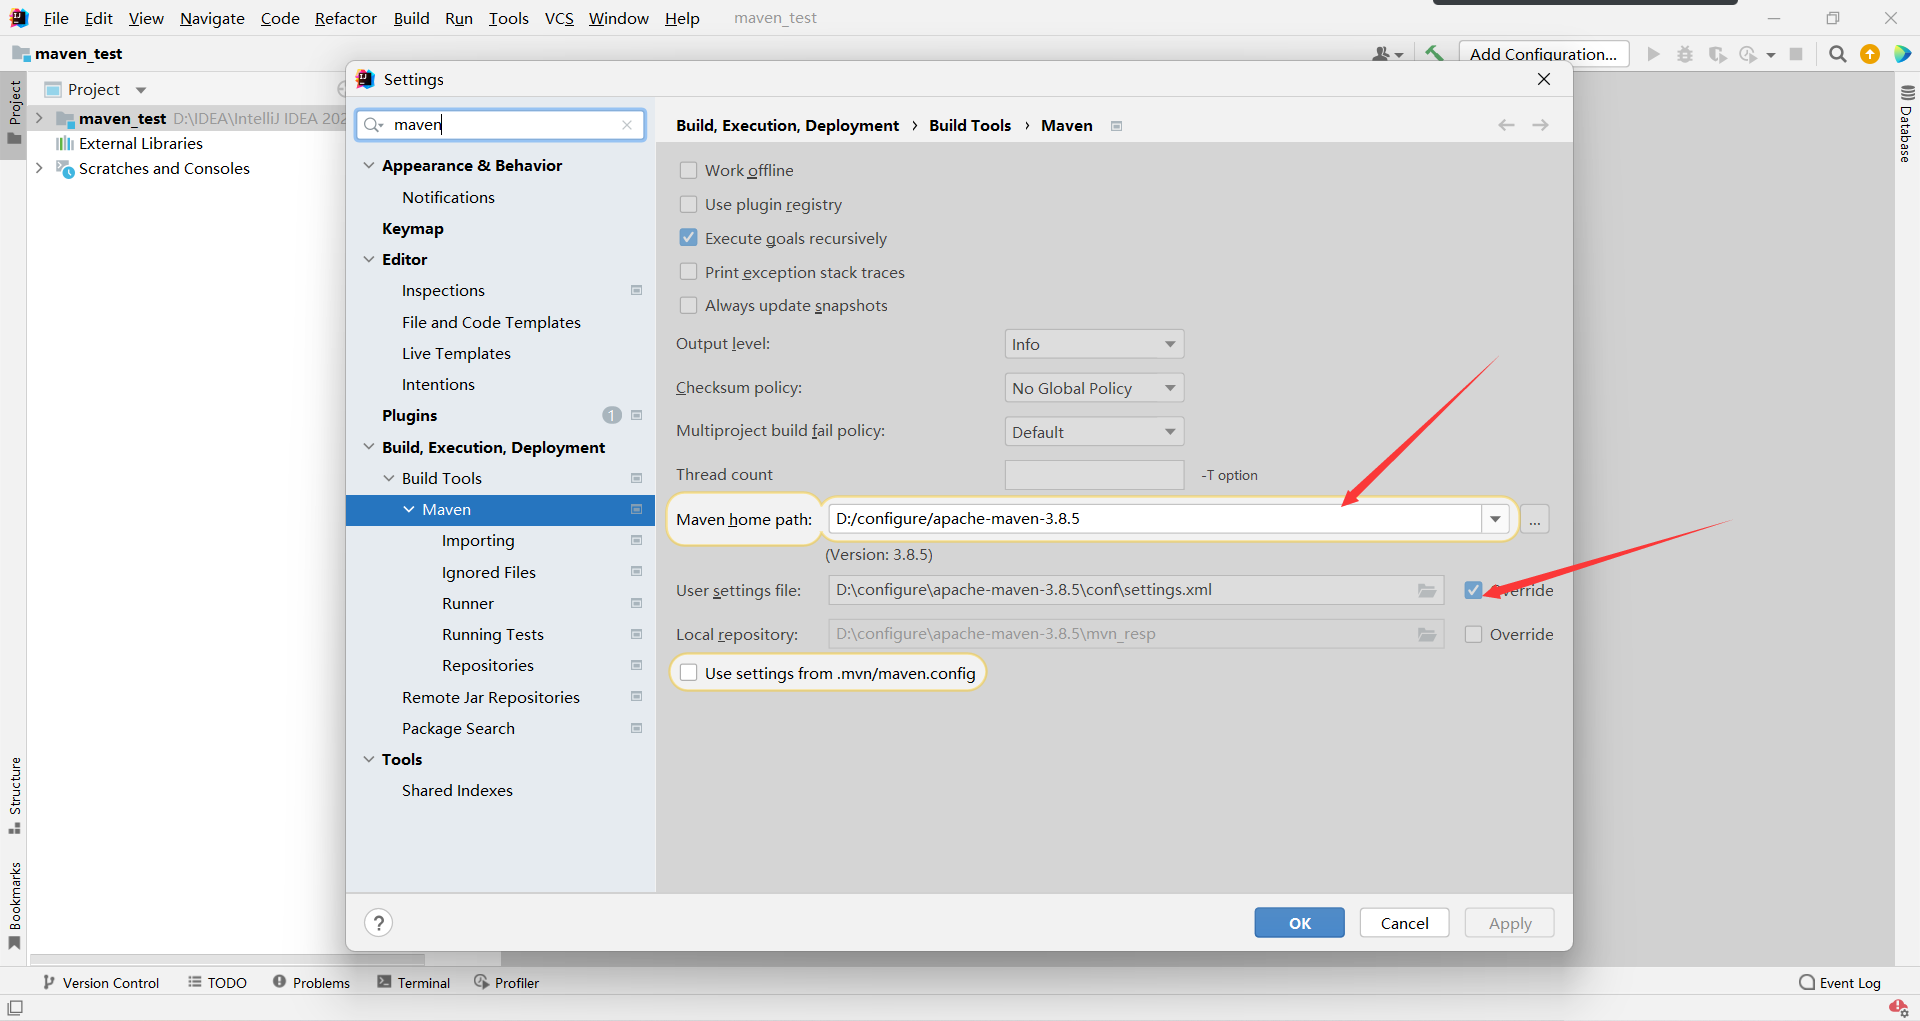Click browse '...' button for Maven home
This screenshot has height=1021, width=1920.
point(1534,519)
